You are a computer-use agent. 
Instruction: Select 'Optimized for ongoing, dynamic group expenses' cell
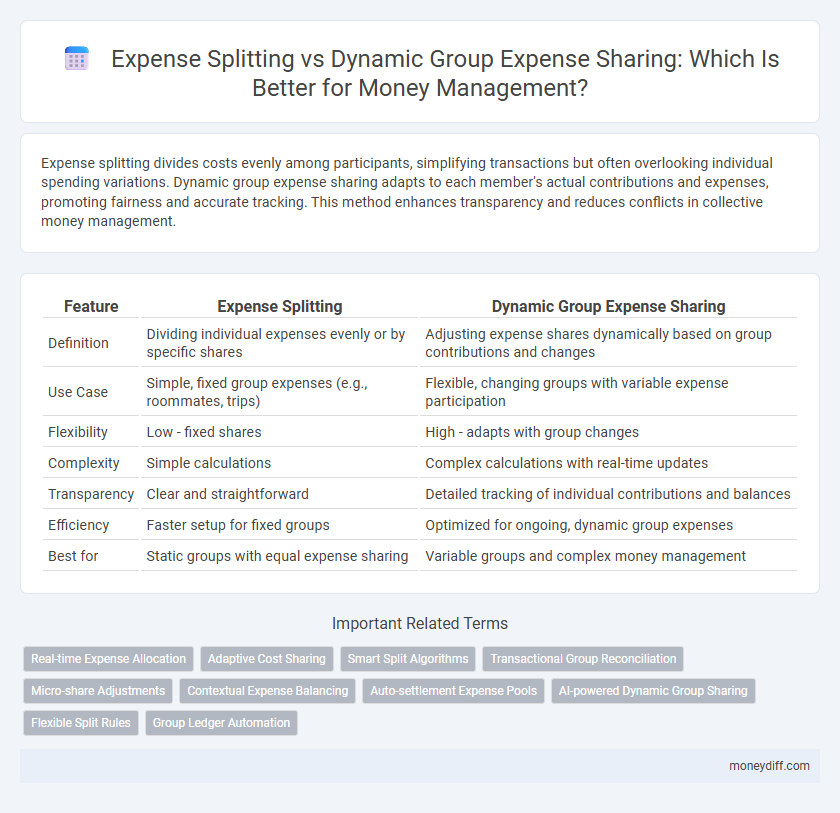(609, 525)
